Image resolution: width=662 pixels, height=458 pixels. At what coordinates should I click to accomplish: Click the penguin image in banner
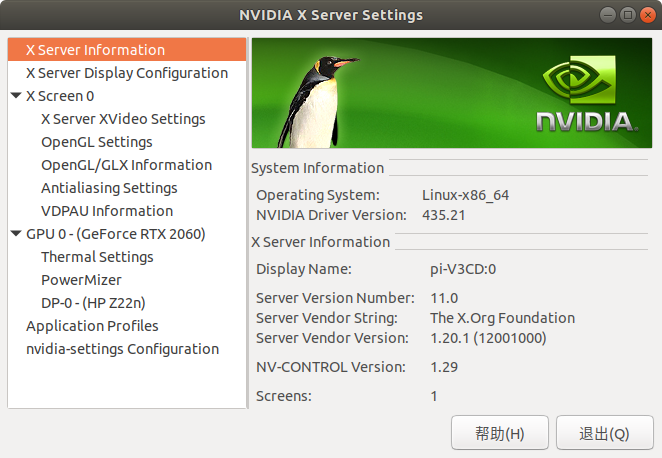click(319, 102)
